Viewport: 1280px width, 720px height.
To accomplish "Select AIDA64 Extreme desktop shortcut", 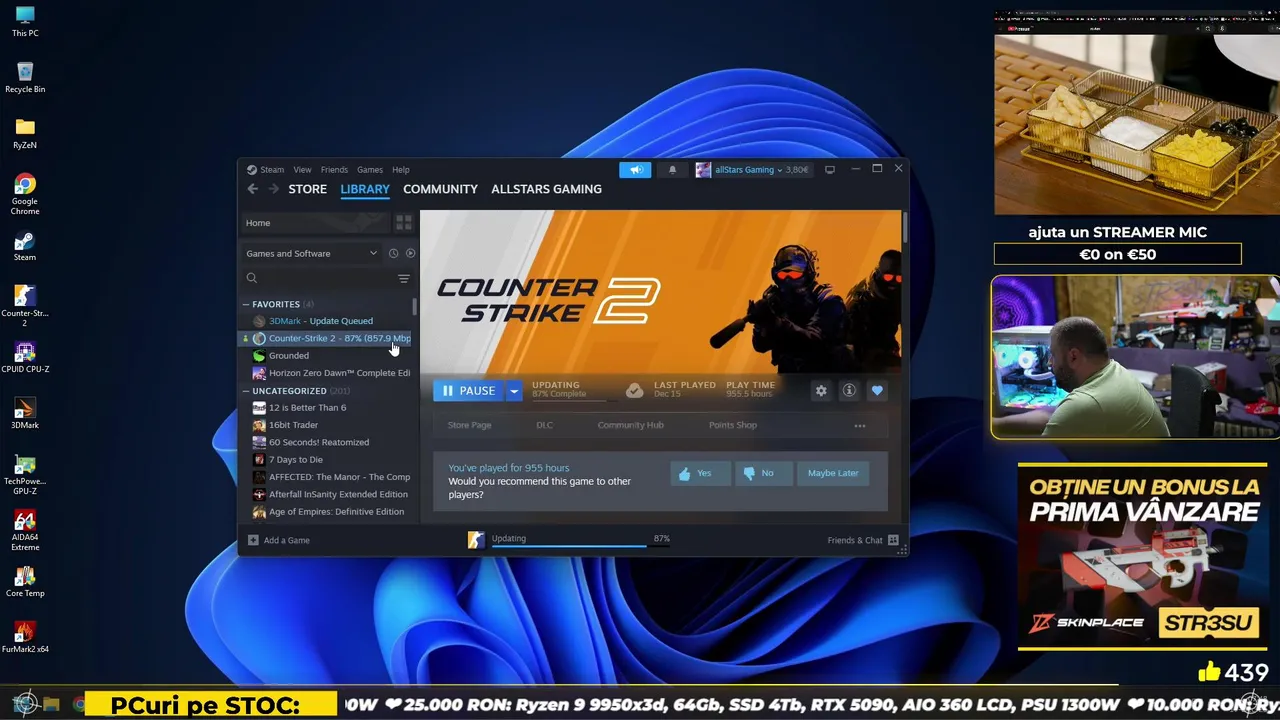I will tap(25, 530).
